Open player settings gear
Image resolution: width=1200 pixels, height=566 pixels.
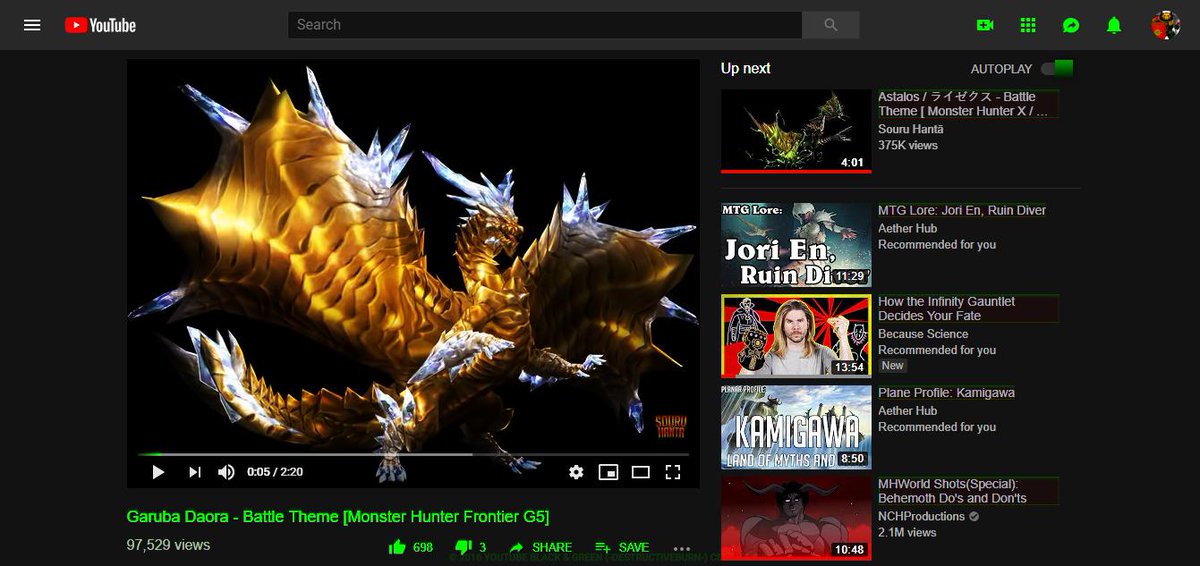pyautogui.click(x=576, y=472)
